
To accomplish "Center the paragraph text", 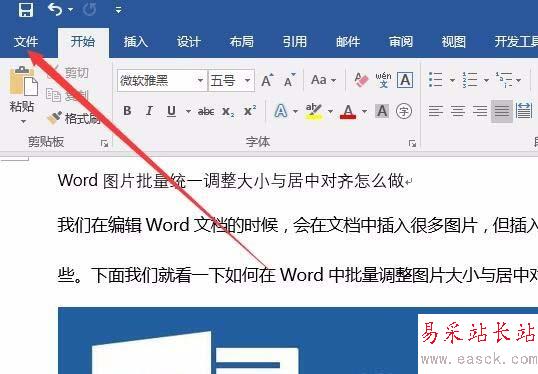I will (458, 111).
